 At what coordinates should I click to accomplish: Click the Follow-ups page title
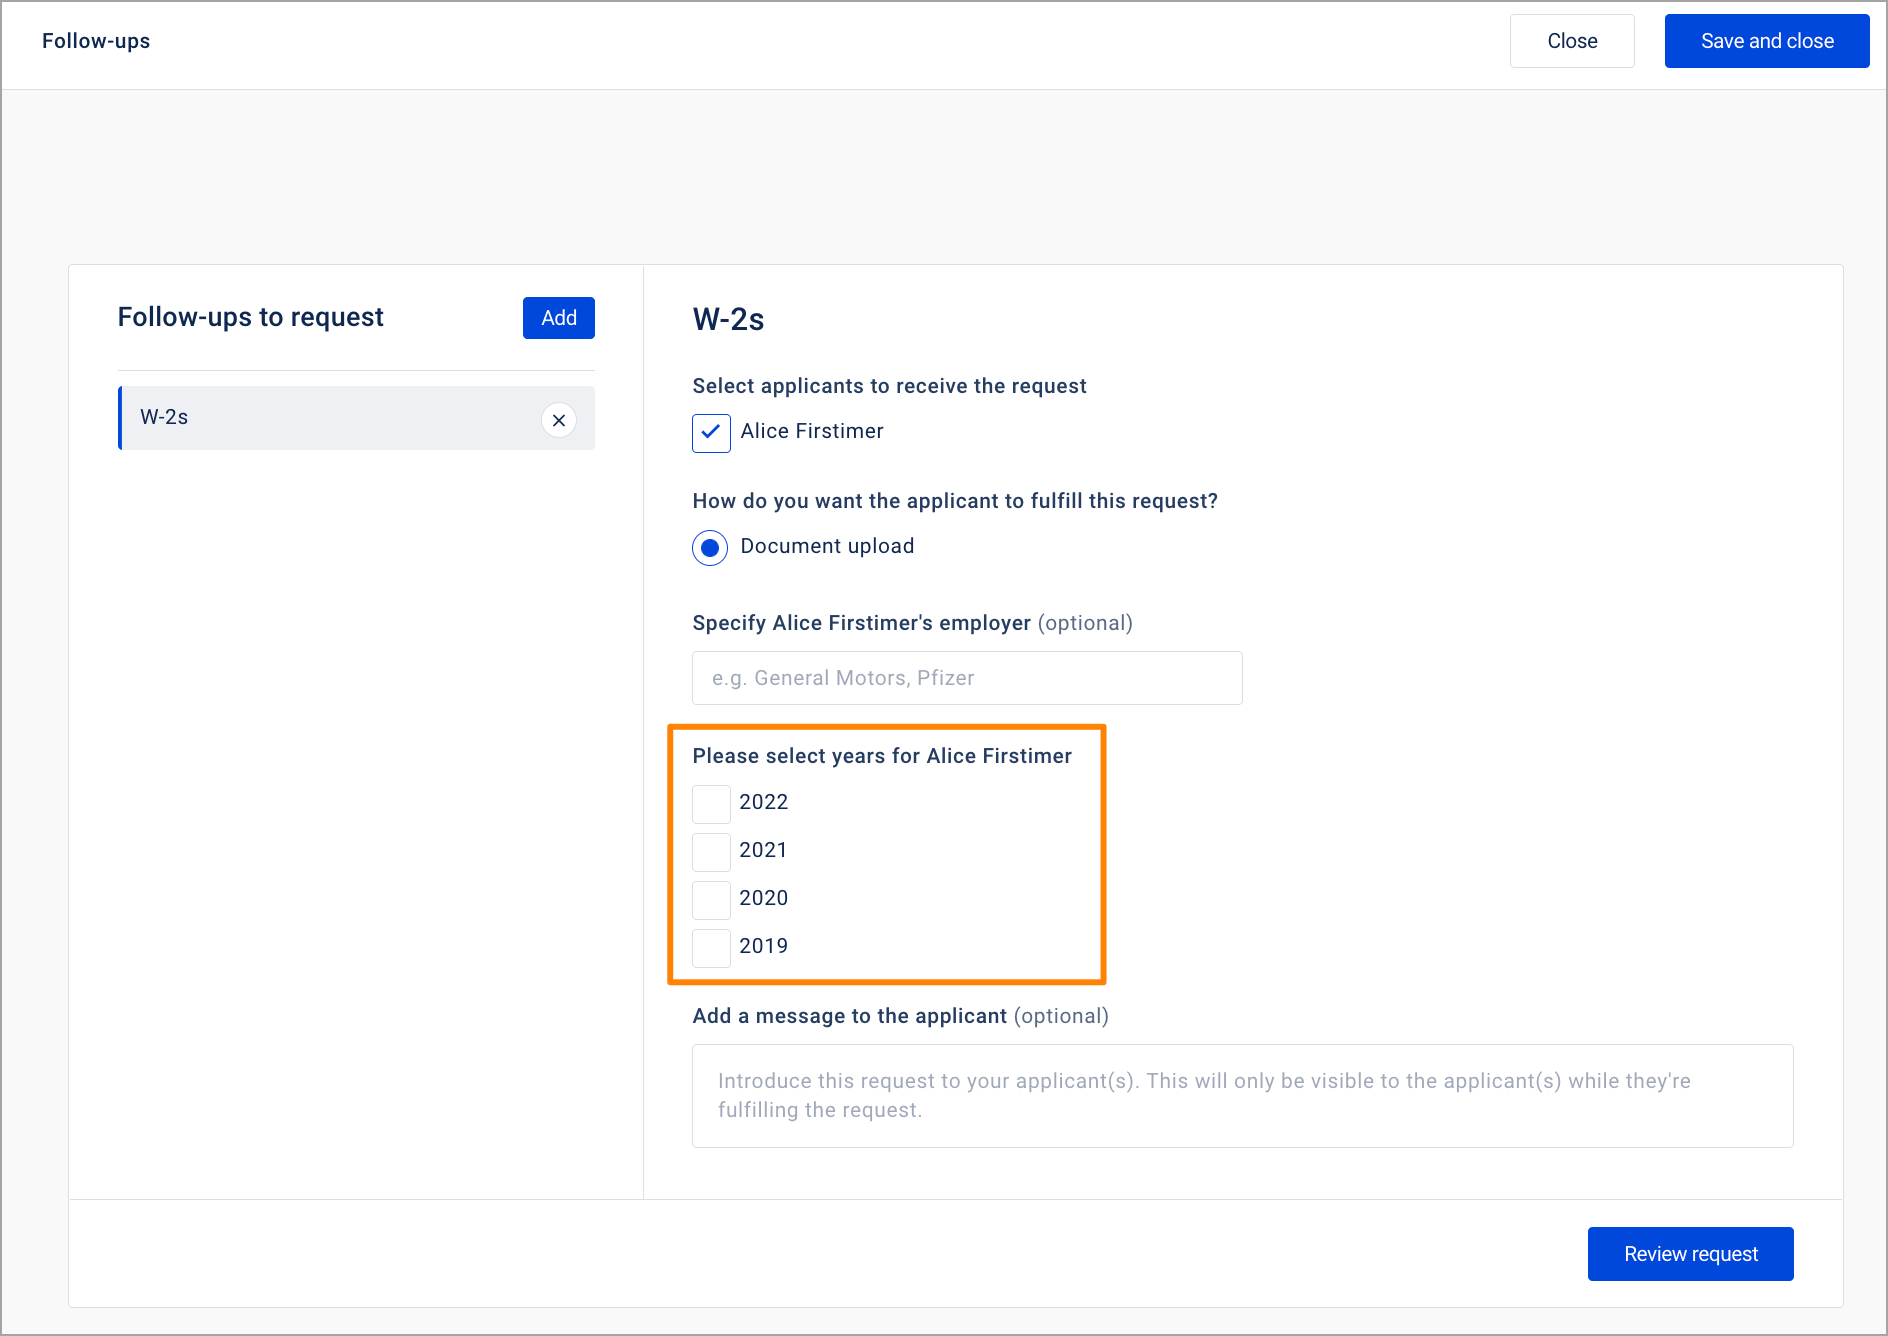96,41
